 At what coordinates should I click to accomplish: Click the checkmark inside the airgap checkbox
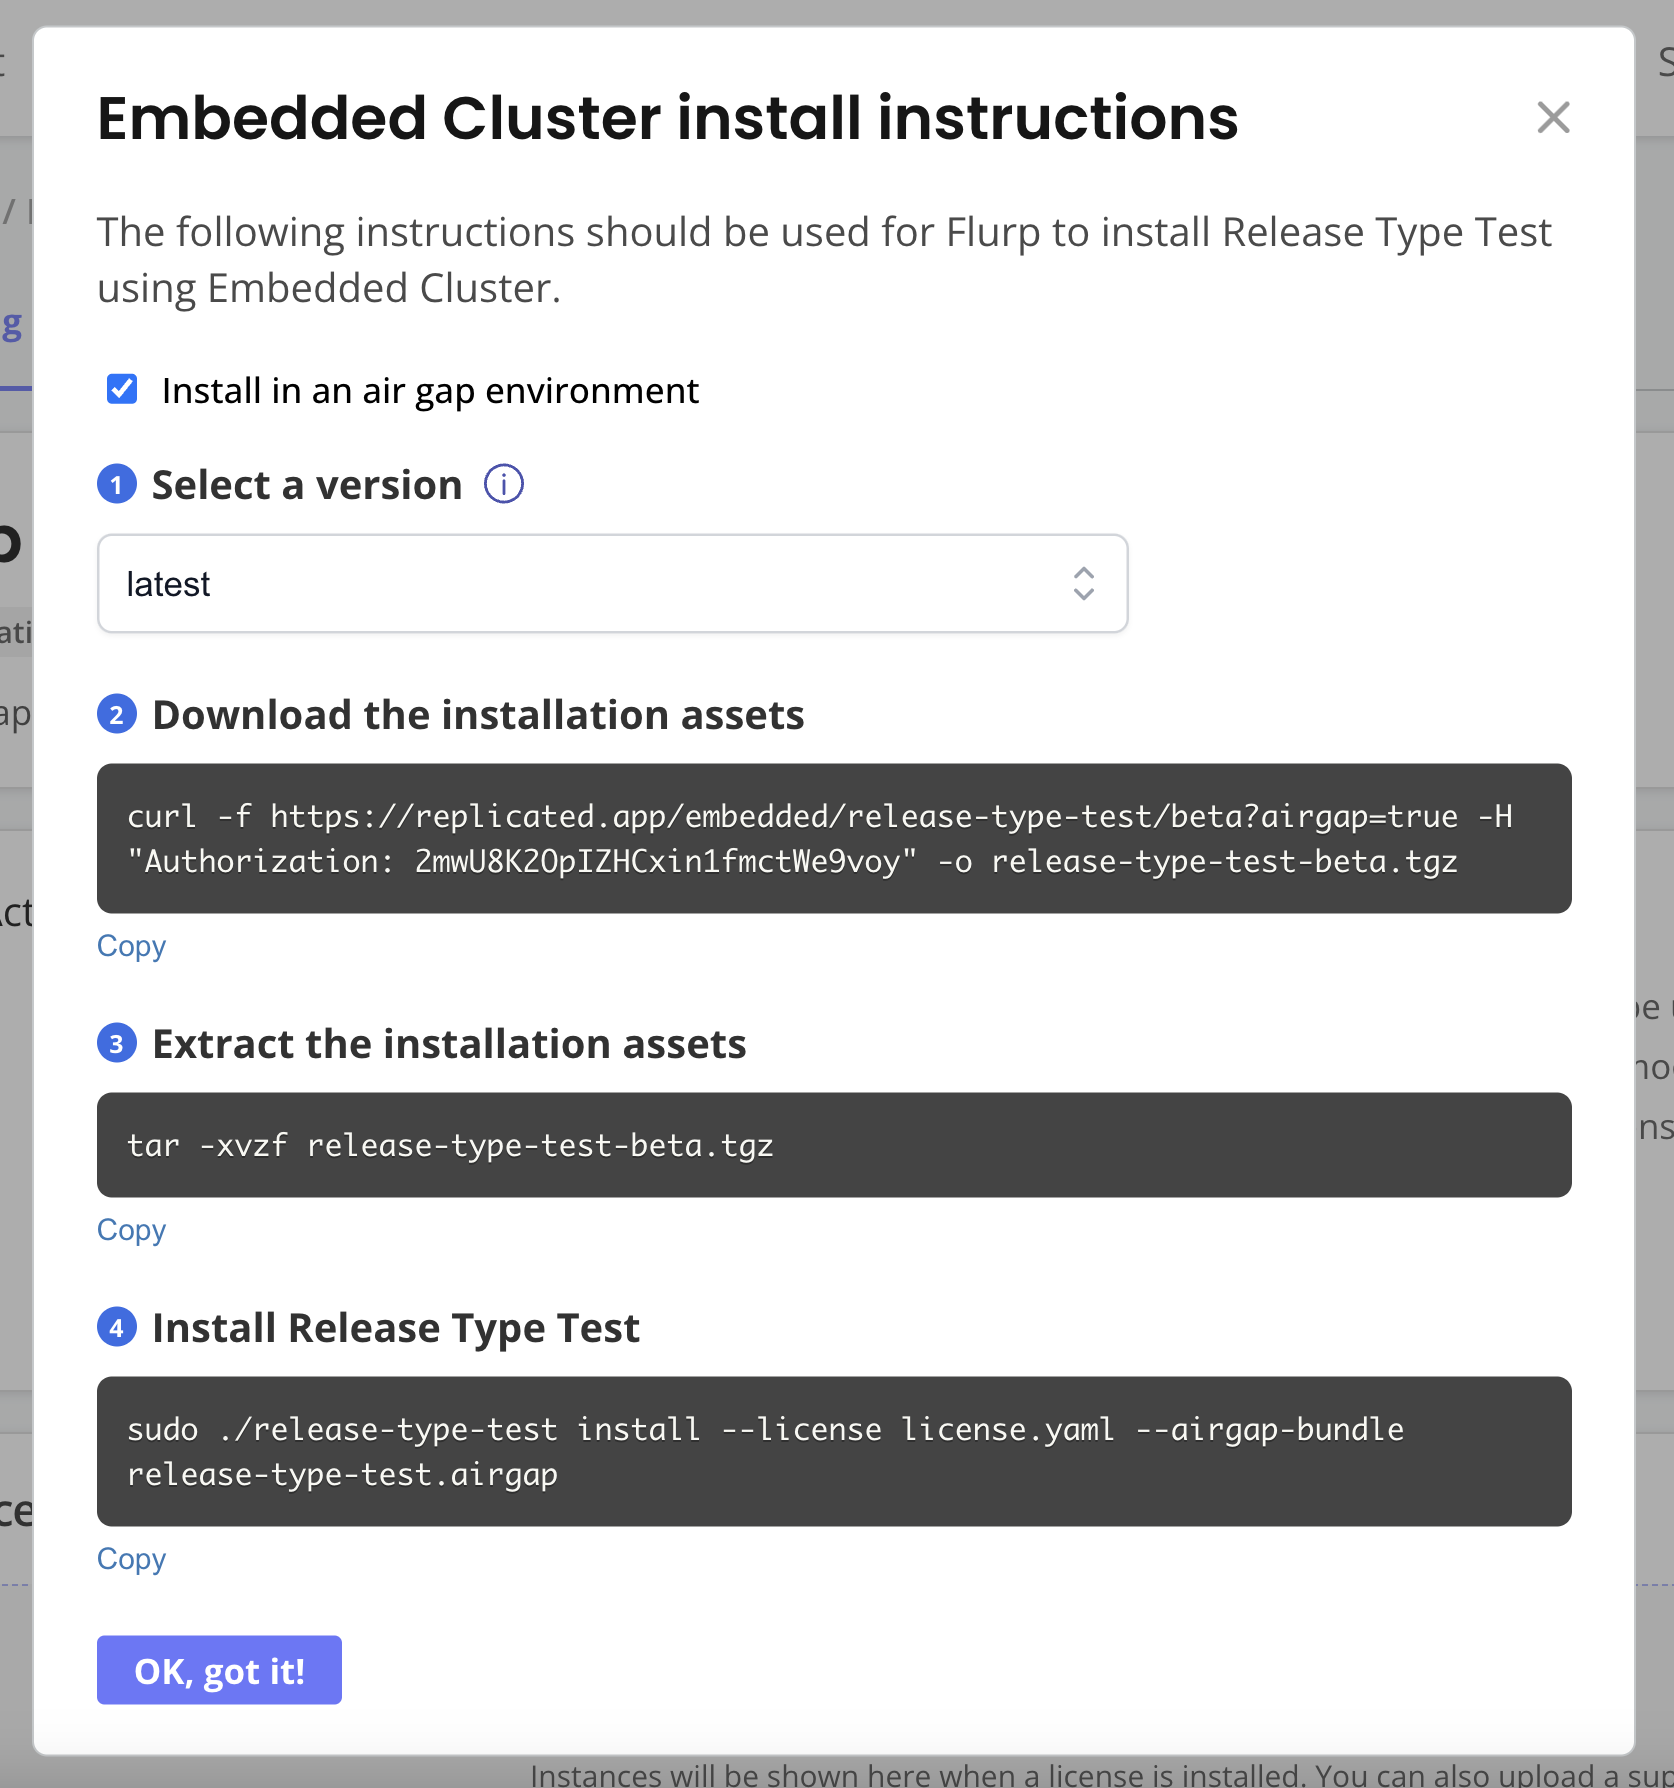[x=121, y=389]
